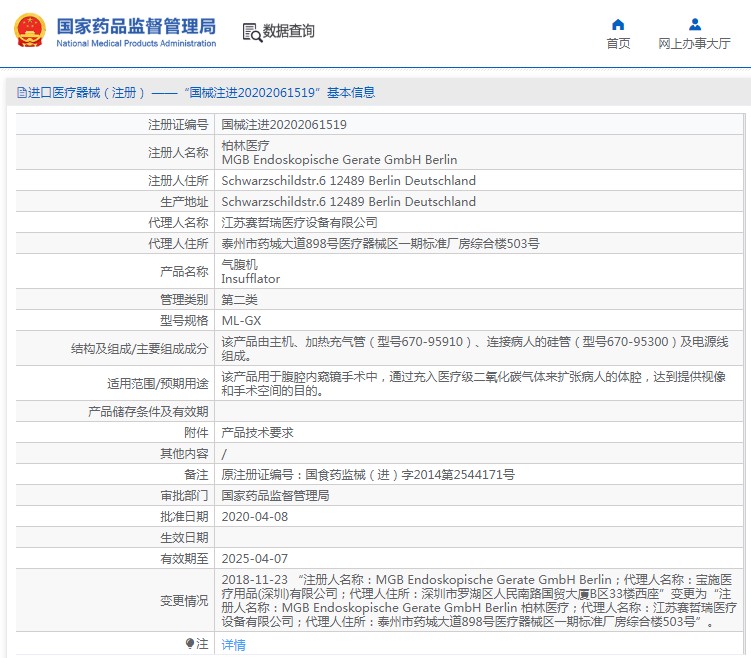Click the data query magnifier icon
The height and width of the screenshot is (658, 751).
tap(252, 32)
